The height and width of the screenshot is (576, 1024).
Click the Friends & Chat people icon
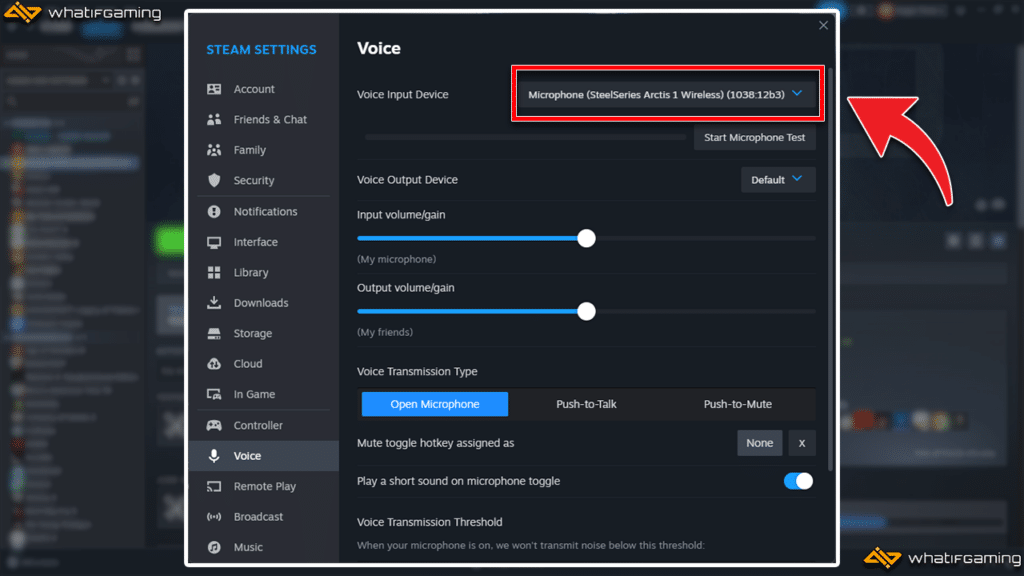click(214, 120)
